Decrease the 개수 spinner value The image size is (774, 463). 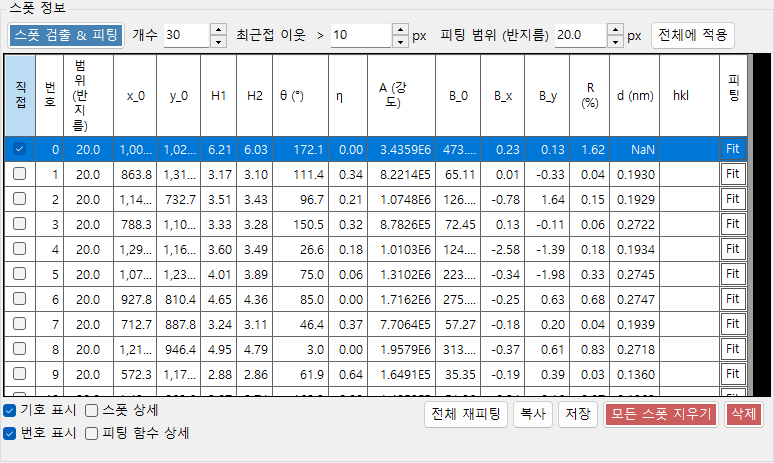pyautogui.click(x=218, y=41)
